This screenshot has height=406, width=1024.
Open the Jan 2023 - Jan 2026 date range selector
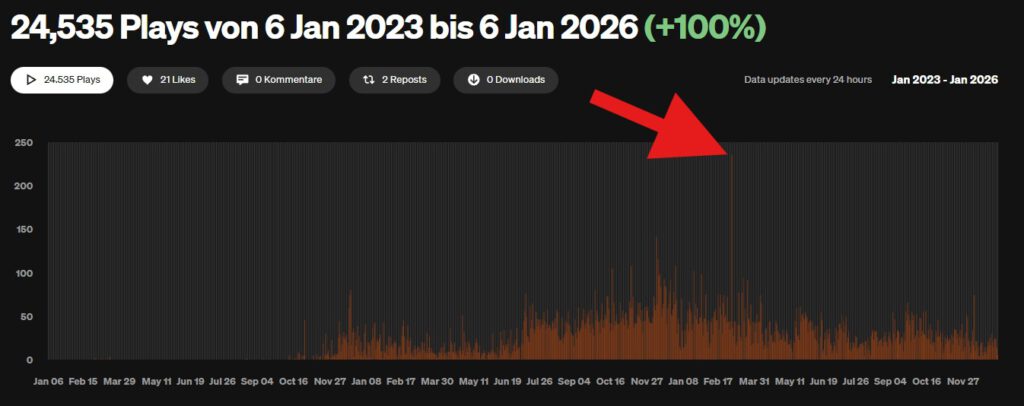tap(945, 80)
